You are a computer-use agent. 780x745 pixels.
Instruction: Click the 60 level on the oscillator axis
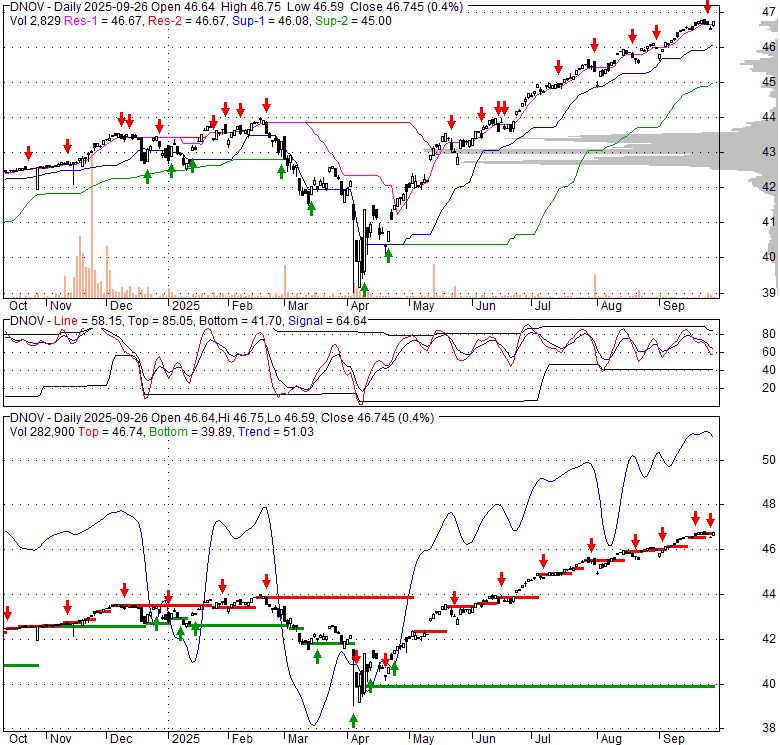[x=769, y=352]
